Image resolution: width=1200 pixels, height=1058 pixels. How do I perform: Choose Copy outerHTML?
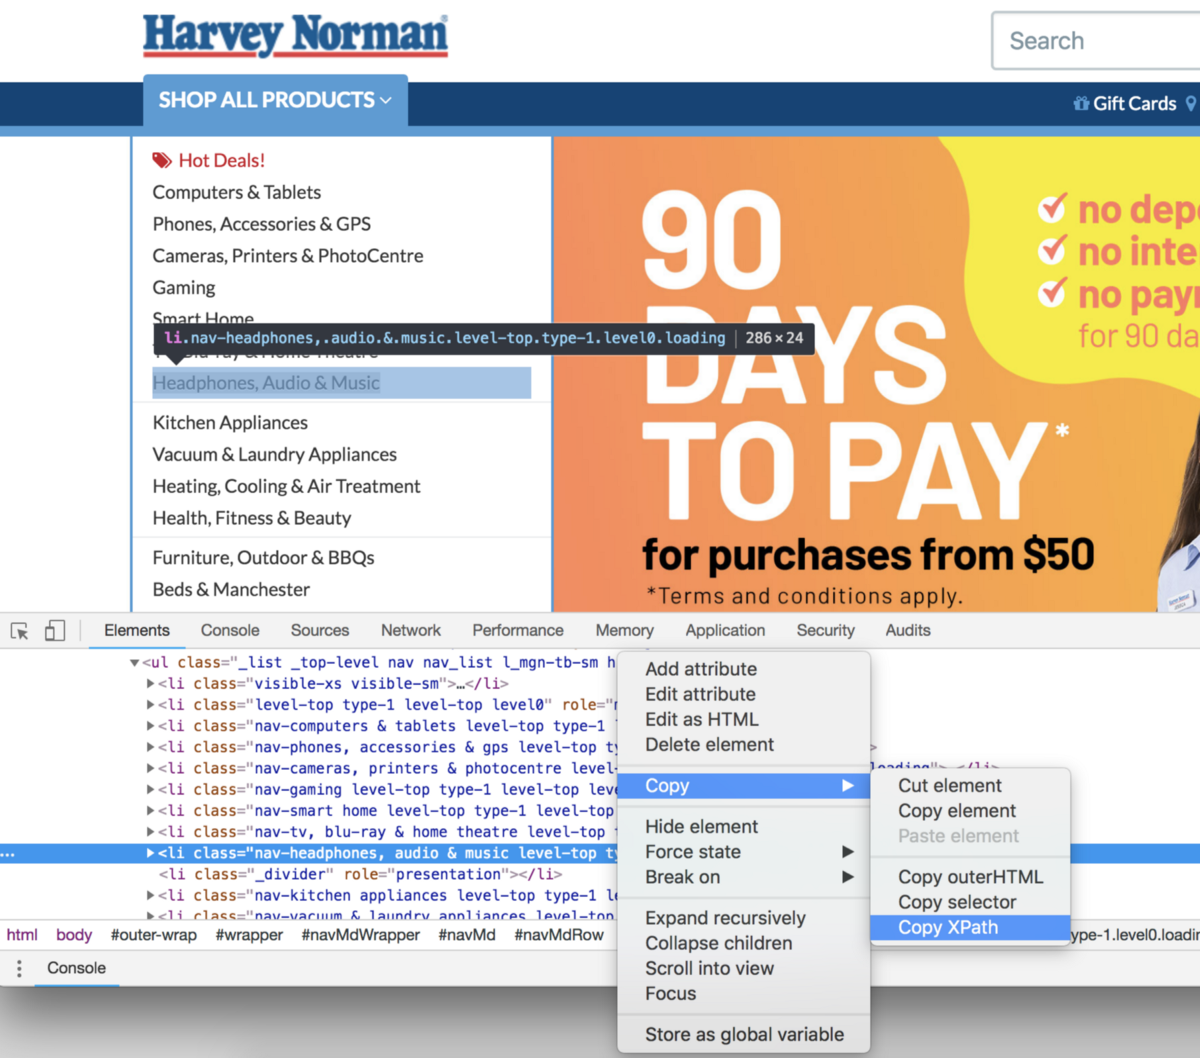click(x=970, y=877)
